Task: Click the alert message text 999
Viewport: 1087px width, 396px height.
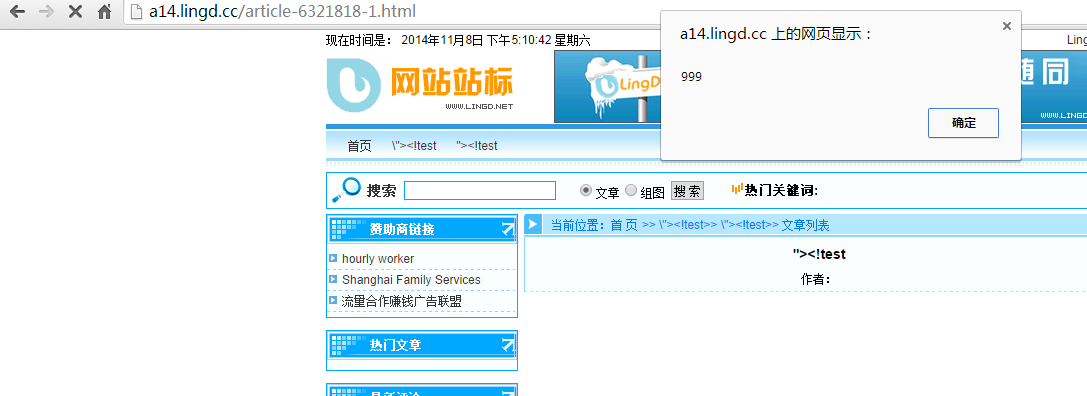Action: click(691, 76)
